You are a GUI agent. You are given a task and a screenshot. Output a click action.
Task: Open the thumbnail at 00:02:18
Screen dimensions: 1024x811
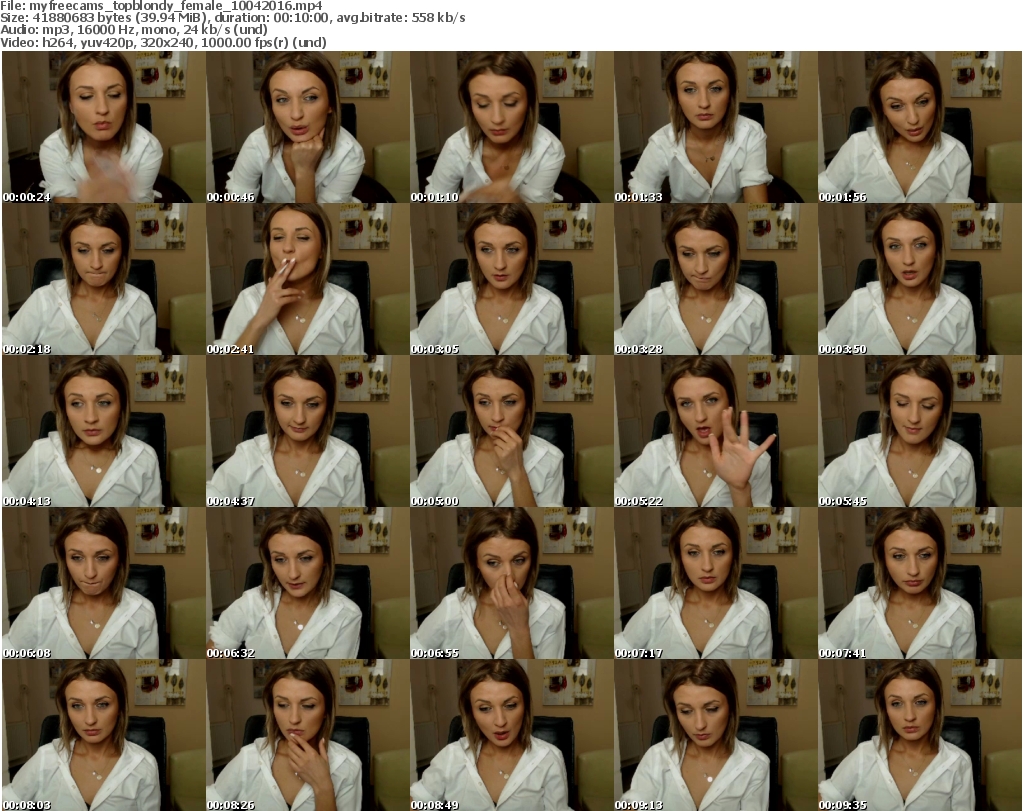click(x=103, y=279)
